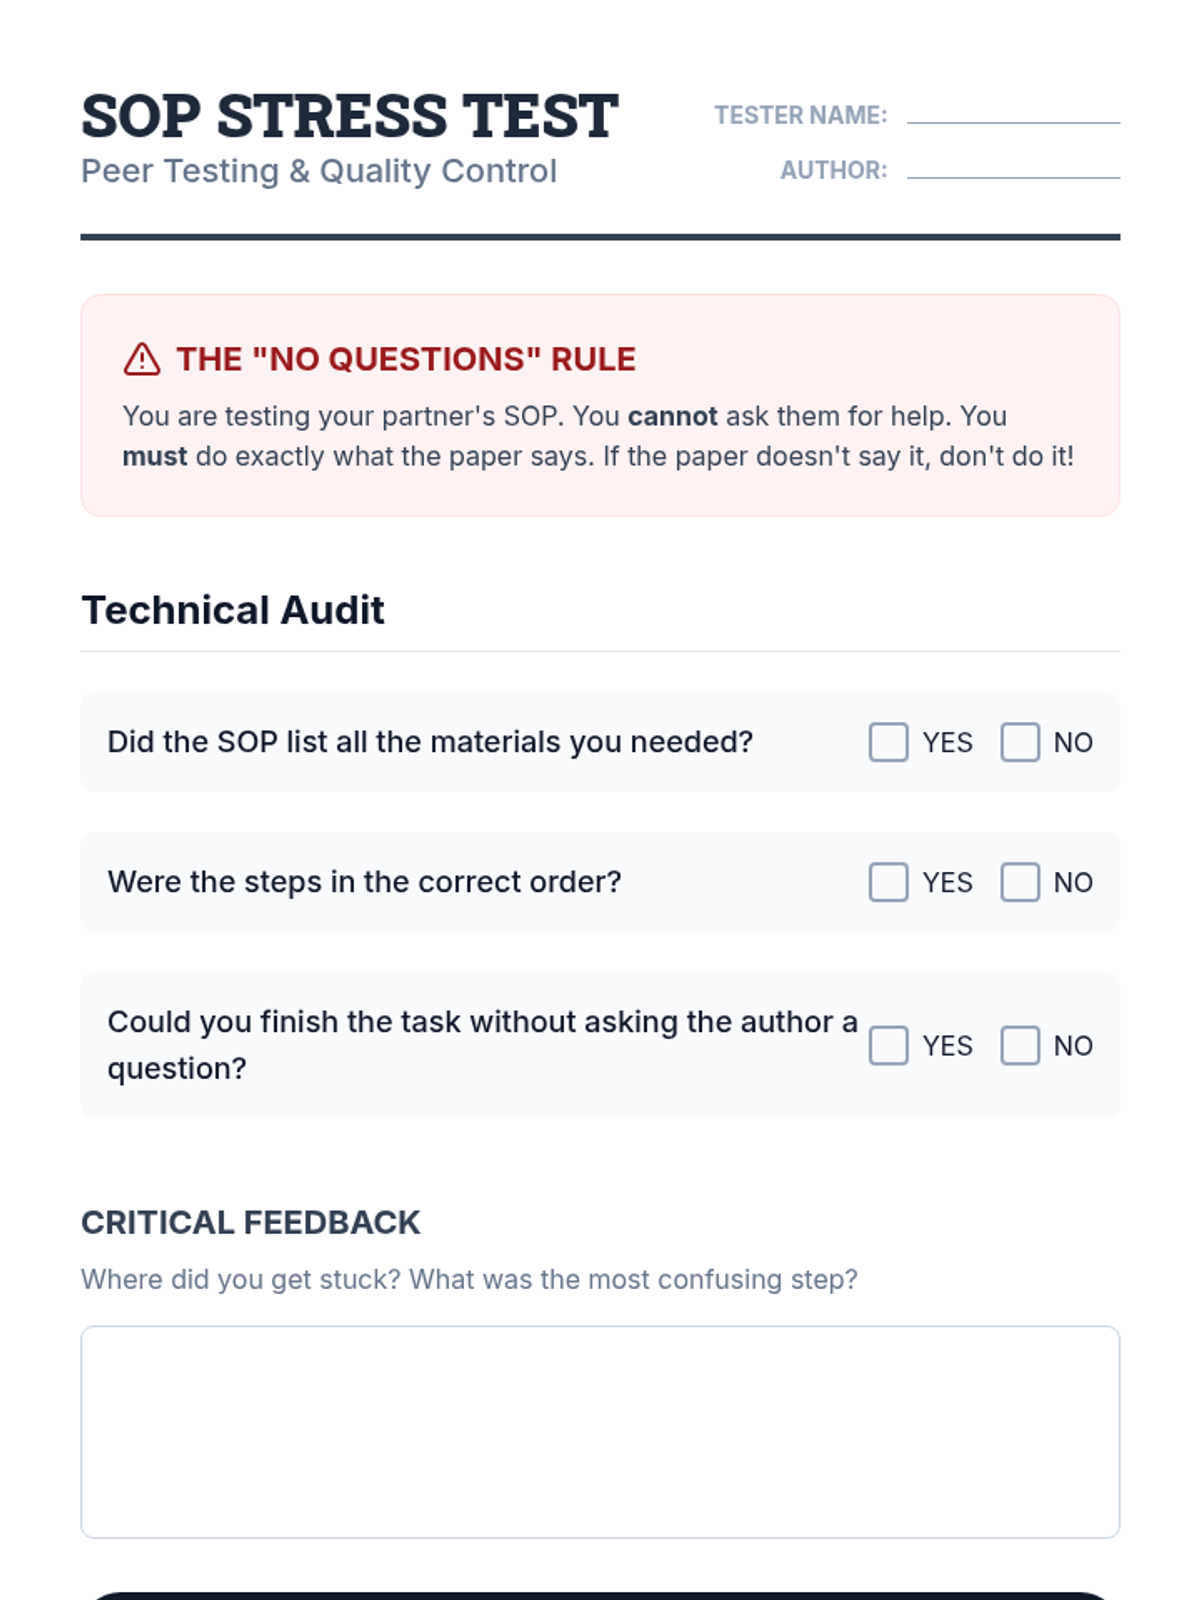
Task: Focus the Critical Feedback text box
Action: (x=600, y=1432)
